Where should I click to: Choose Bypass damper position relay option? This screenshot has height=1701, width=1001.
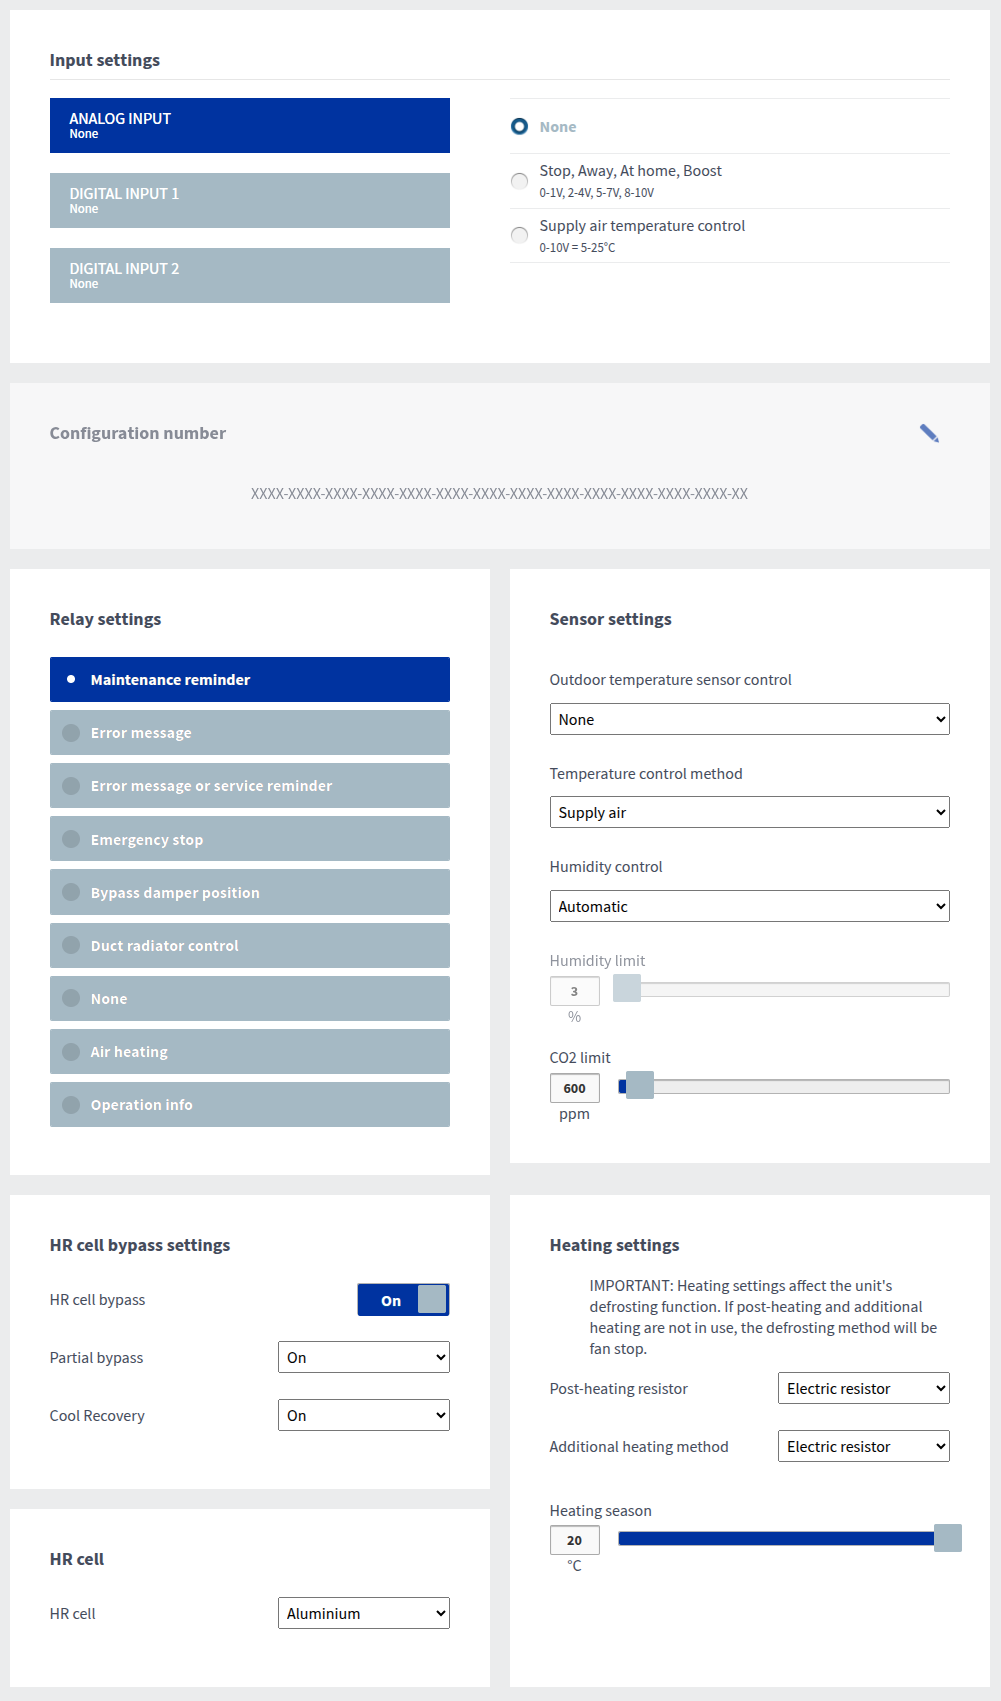(x=249, y=892)
